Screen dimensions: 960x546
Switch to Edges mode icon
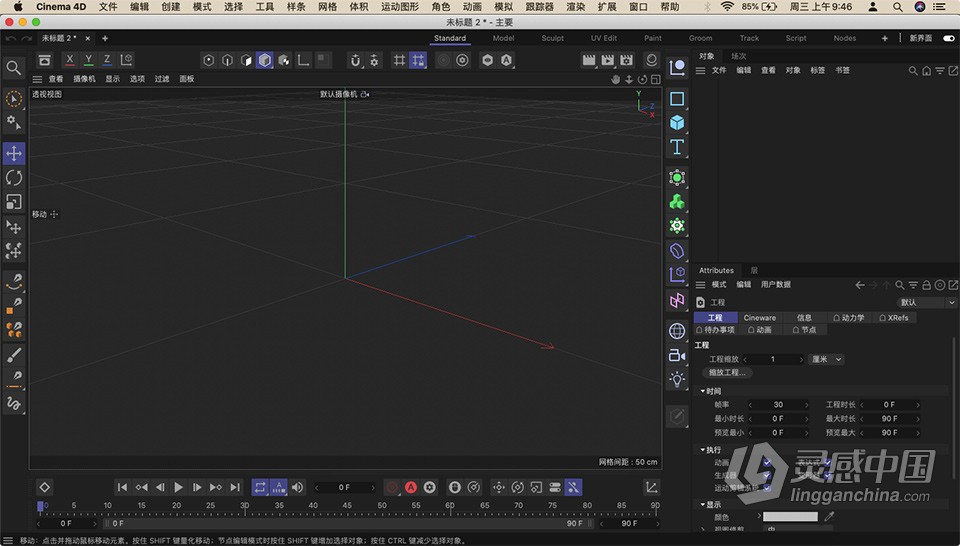coord(227,60)
